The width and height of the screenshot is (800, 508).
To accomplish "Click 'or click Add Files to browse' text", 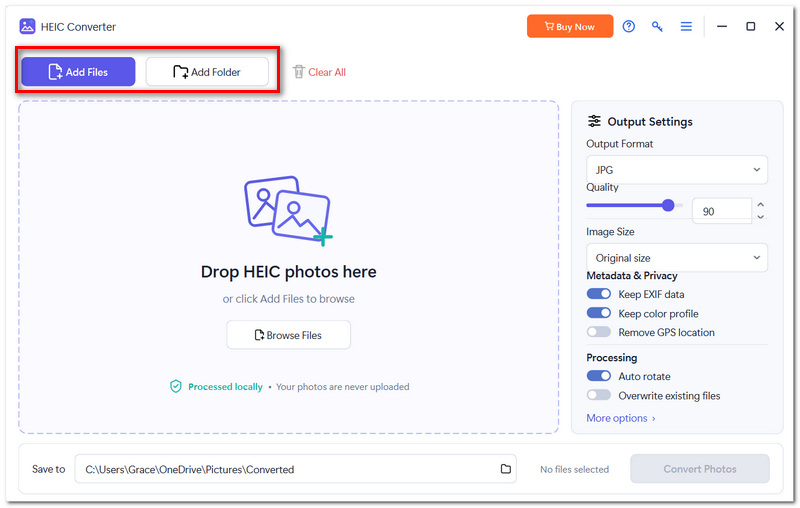I will coord(288,299).
